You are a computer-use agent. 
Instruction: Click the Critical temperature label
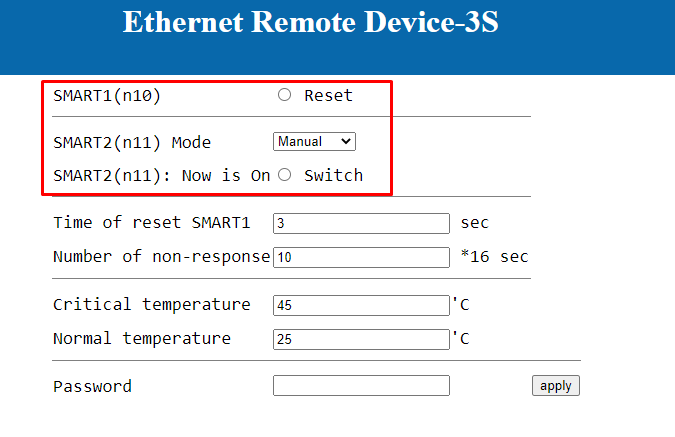coord(151,304)
